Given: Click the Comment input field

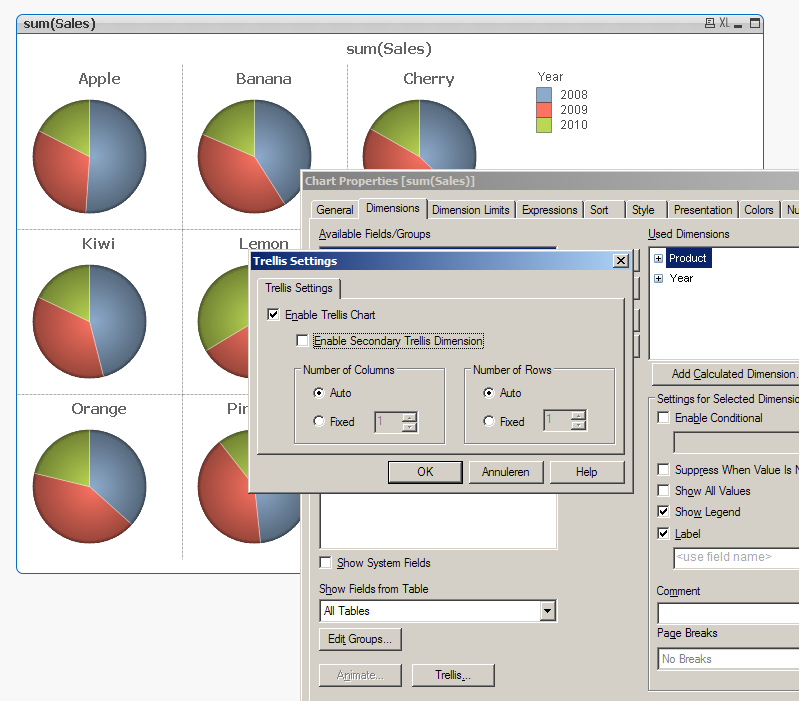Looking at the screenshot, I should pyautogui.click(x=728, y=613).
